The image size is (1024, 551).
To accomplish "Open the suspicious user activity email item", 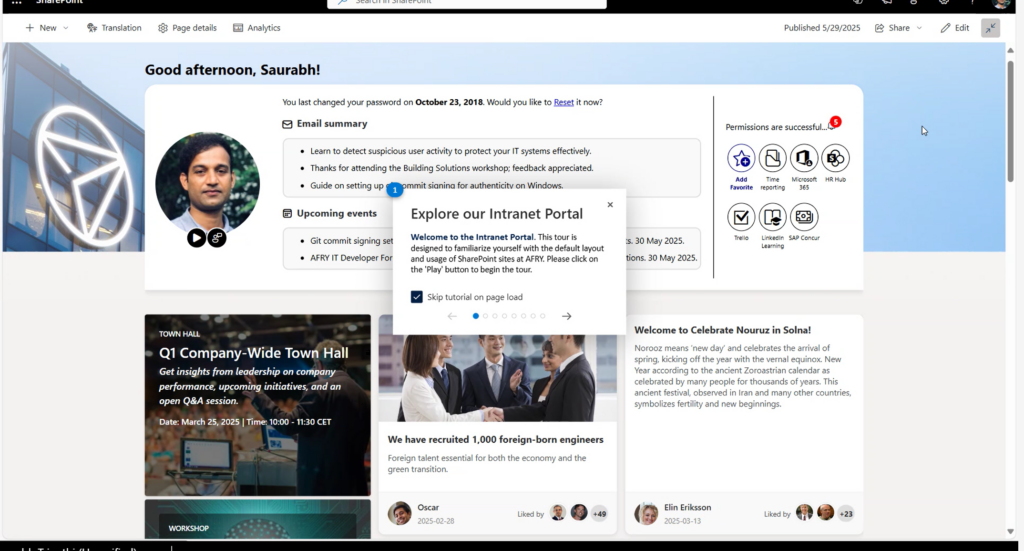I will coord(451,151).
